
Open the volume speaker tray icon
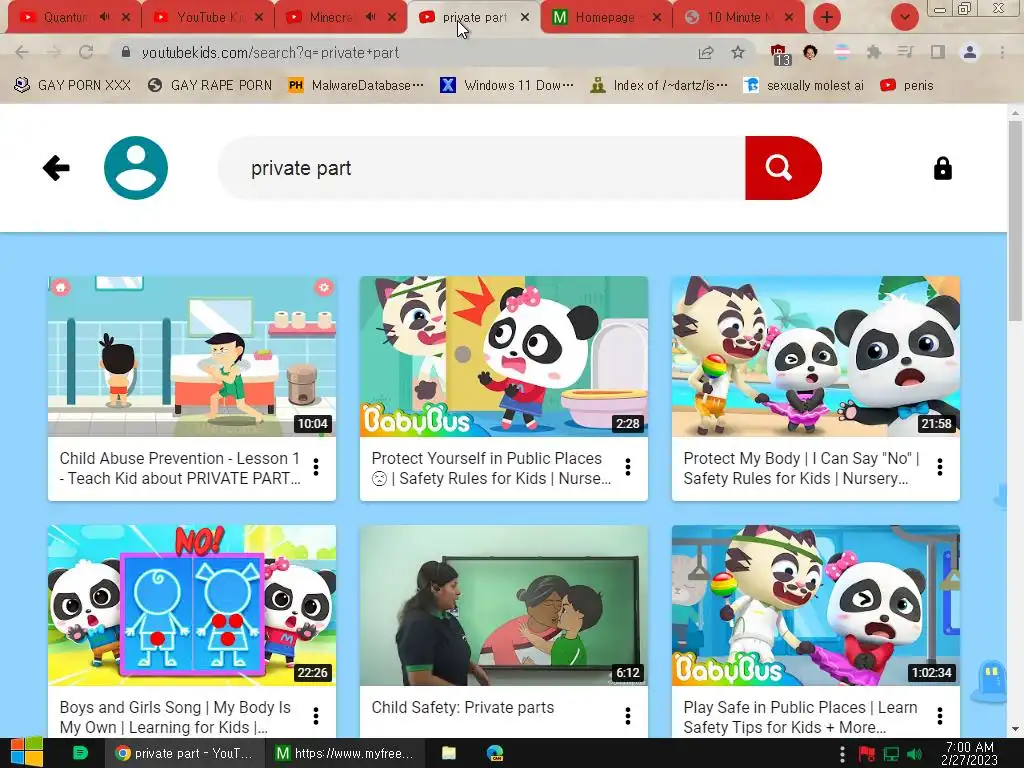(x=915, y=754)
